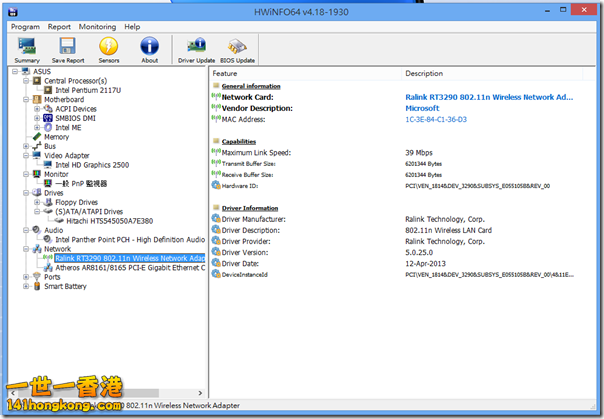604x419 pixels.
Task: Open the Monitoring menu
Action: [97, 27]
